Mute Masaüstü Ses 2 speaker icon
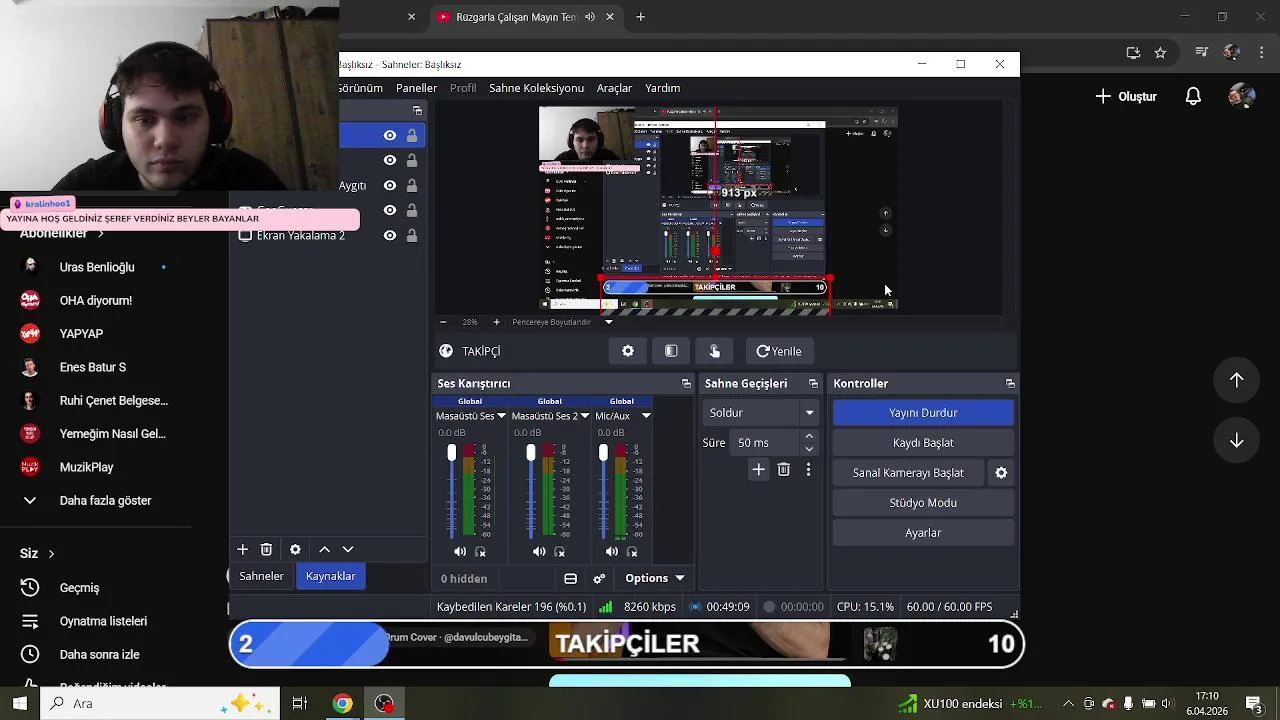The height and width of the screenshot is (720, 1280). pyautogui.click(x=539, y=552)
